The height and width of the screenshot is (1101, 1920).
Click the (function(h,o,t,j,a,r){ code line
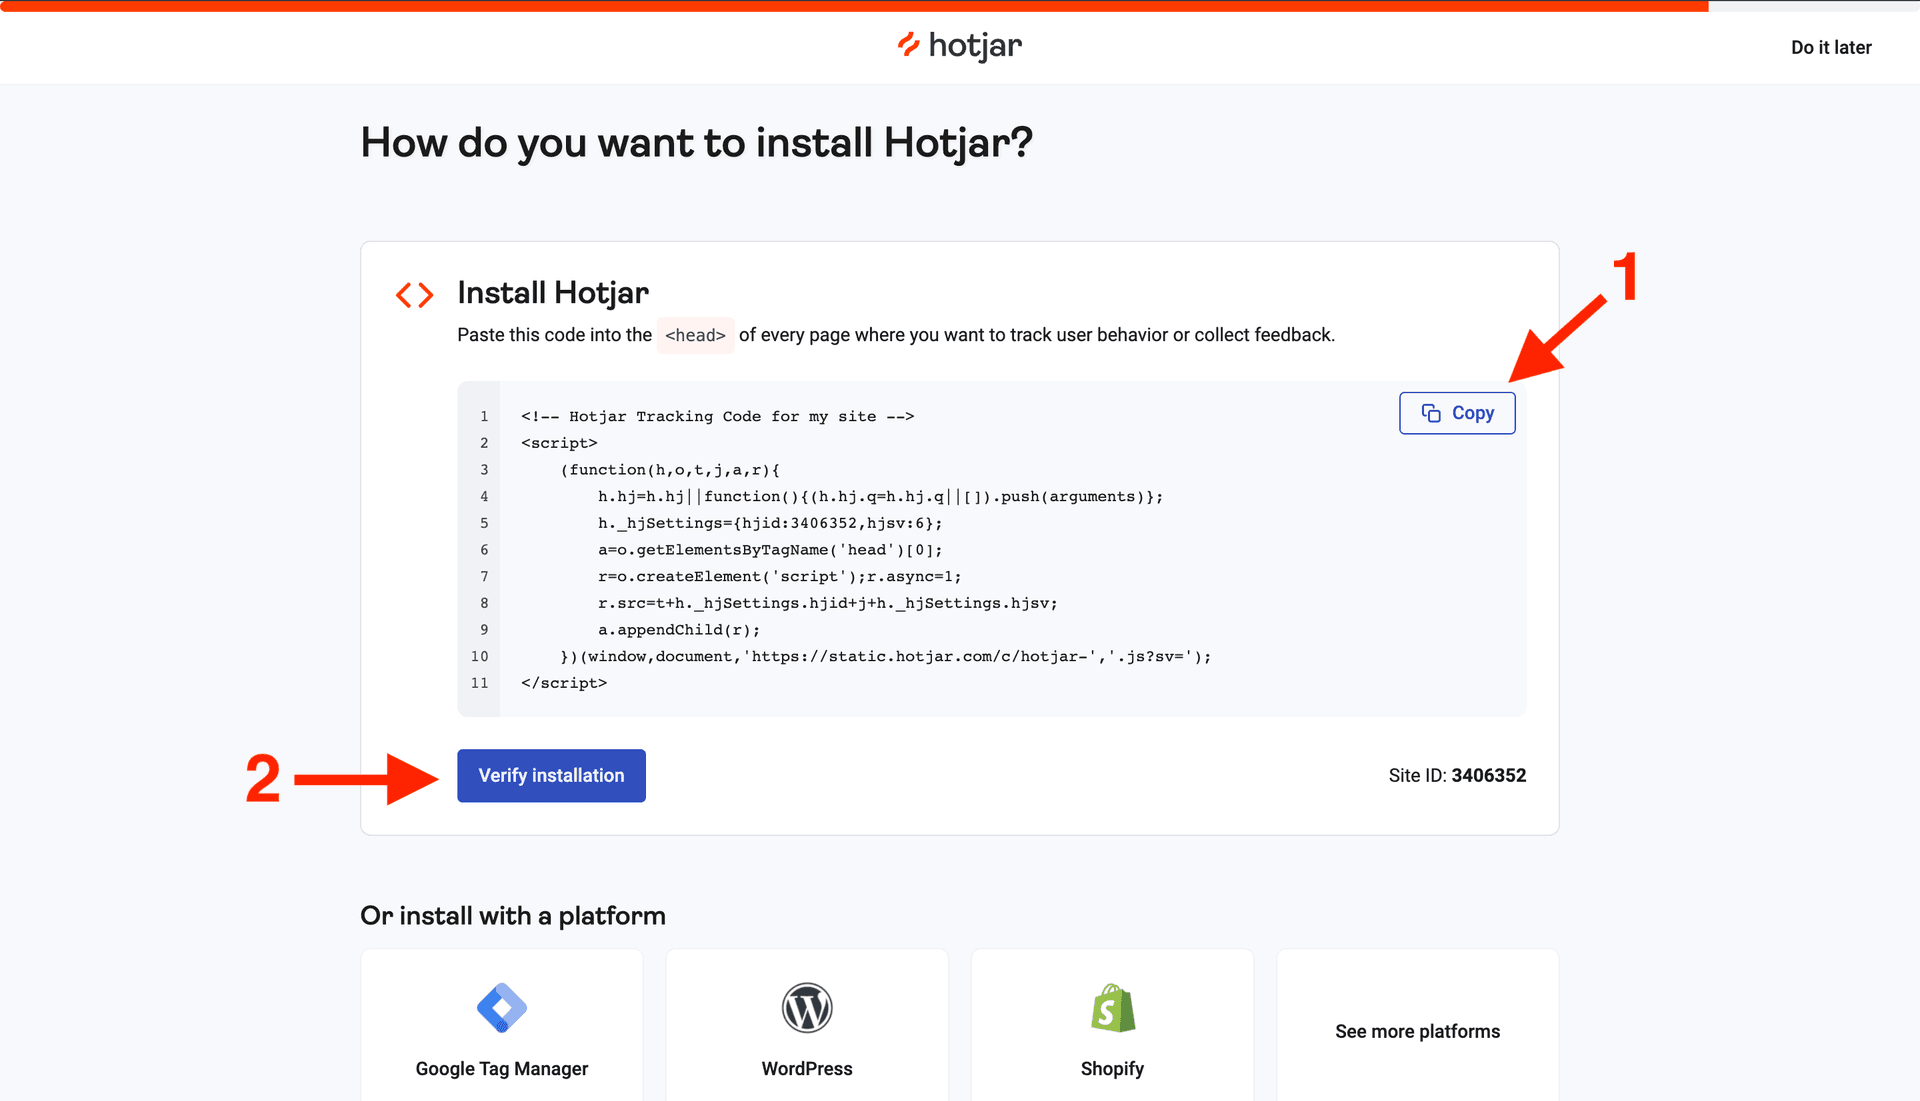pyautogui.click(x=670, y=470)
